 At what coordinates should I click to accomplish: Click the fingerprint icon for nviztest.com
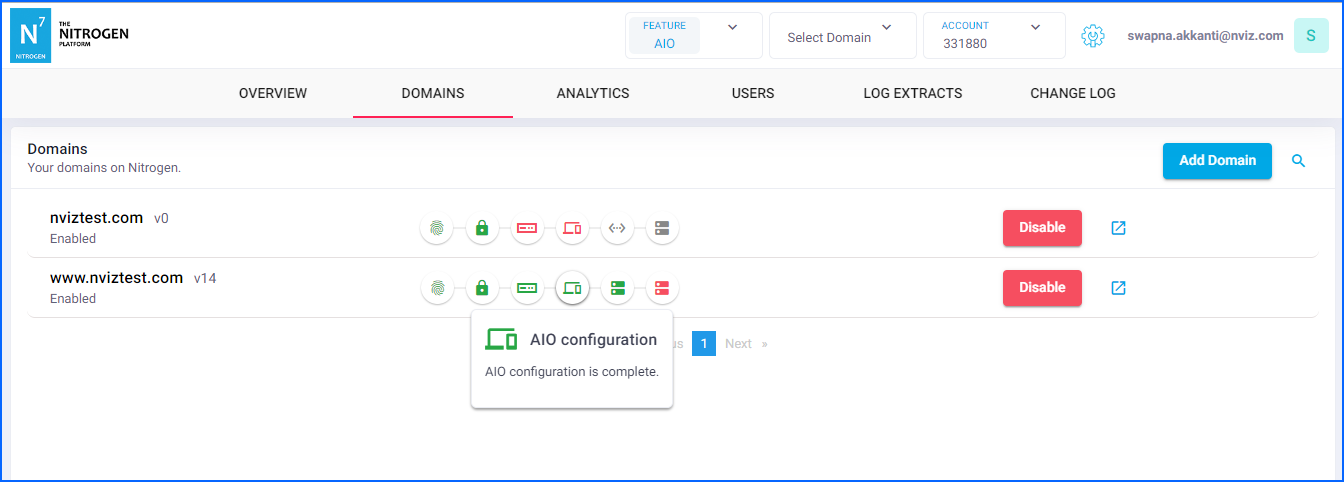coord(437,228)
